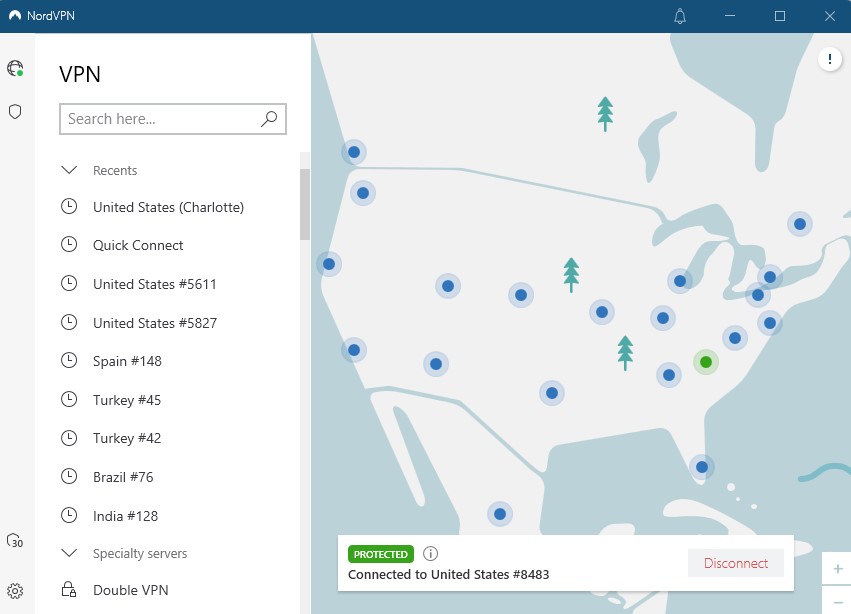Click the lock icon beside Double VPN
This screenshot has height=614, width=851.
pyautogui.click(x=69, y=590)
